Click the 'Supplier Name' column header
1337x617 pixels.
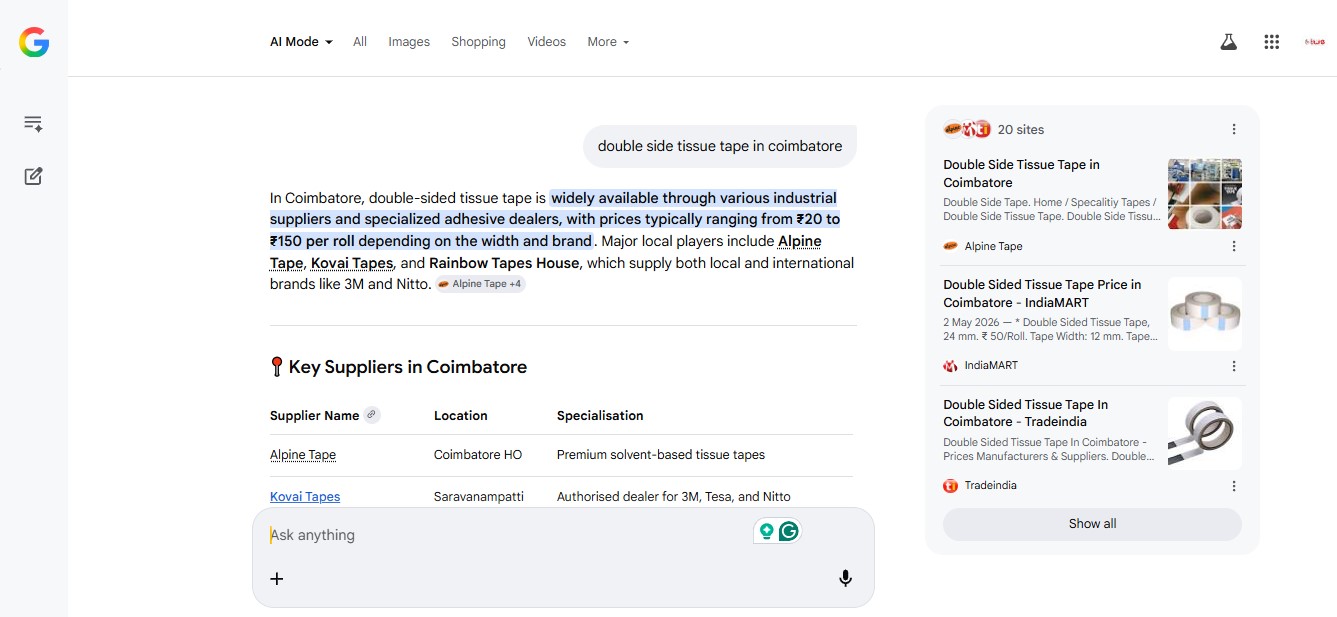pos(314,415)
